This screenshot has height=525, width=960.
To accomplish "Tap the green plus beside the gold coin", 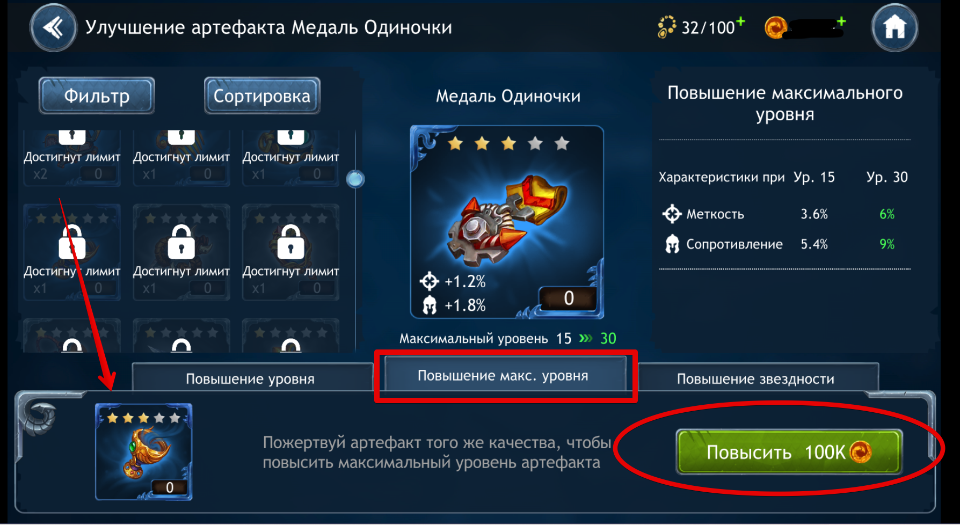I will click(x=841, y=22).
